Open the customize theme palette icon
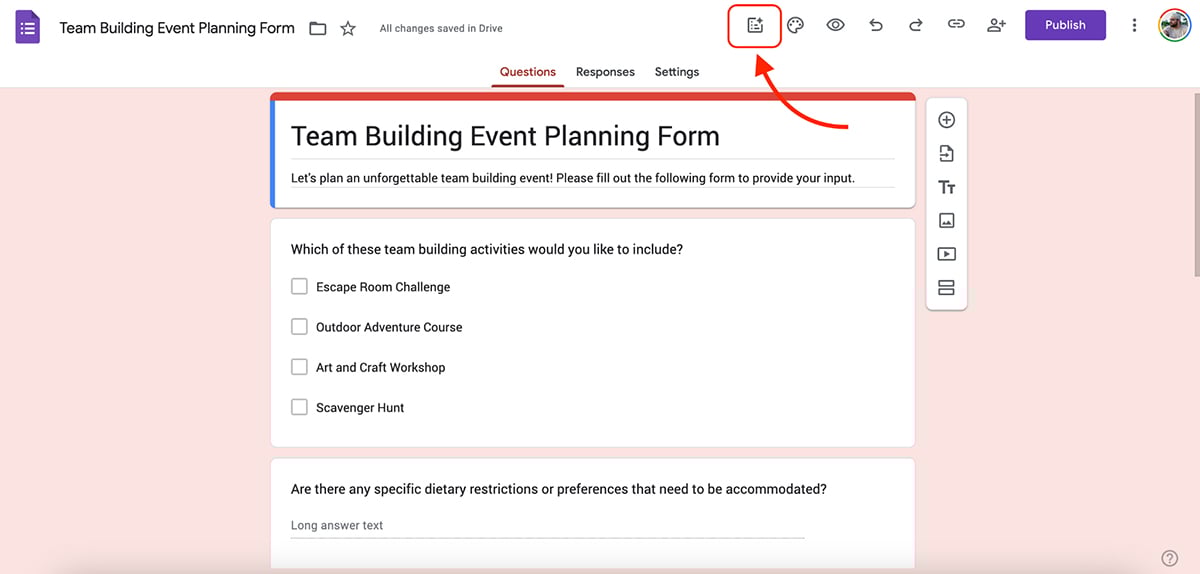 796,26
